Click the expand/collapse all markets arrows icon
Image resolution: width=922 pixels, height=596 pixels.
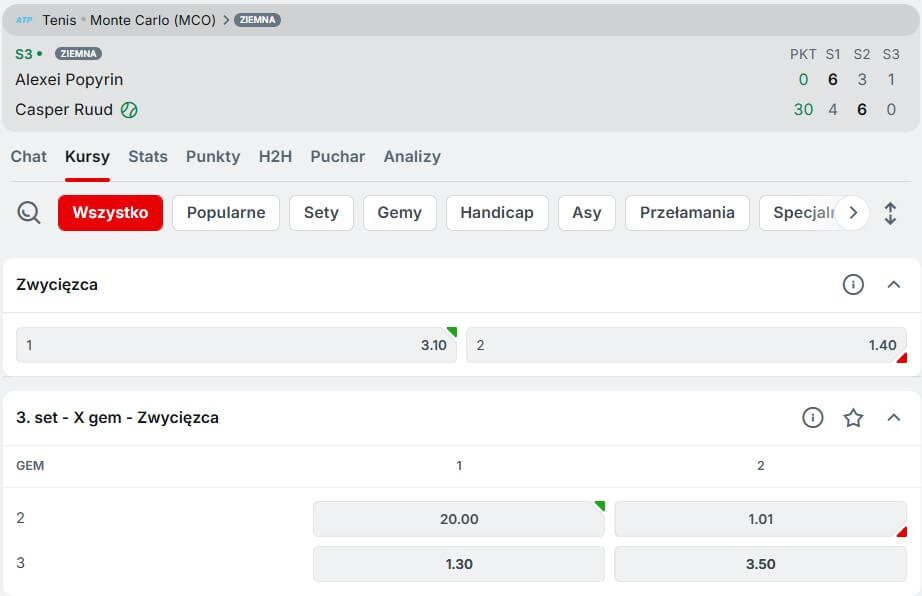click(890, 213)
